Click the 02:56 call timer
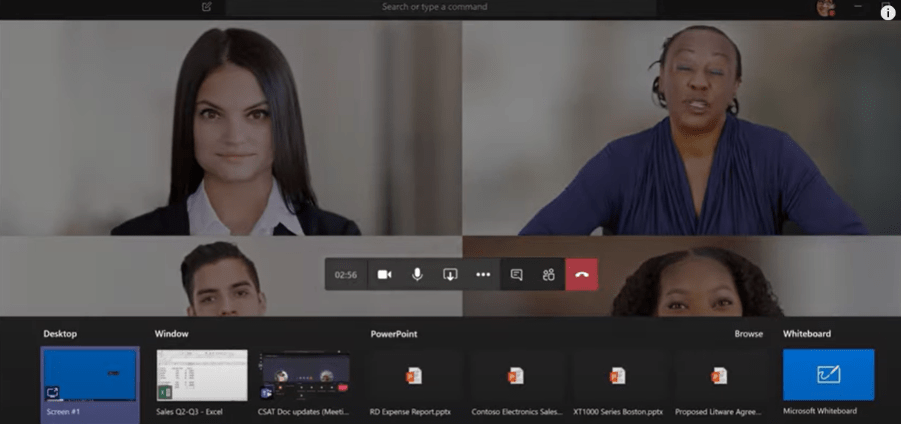 coord(346,275)
